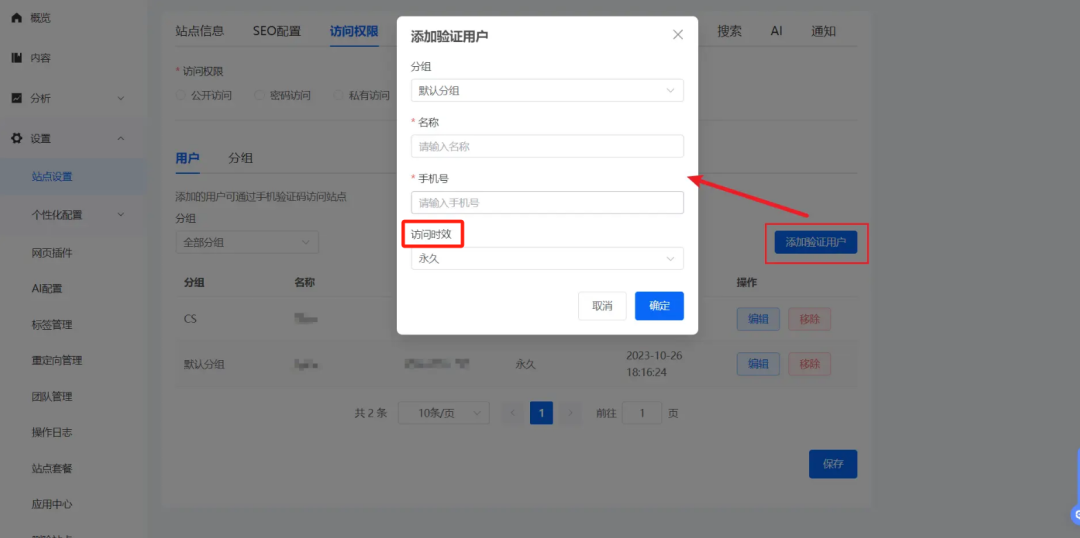Switch to 访问权限 tab
1080x538 pixels.
coord(354,31)
